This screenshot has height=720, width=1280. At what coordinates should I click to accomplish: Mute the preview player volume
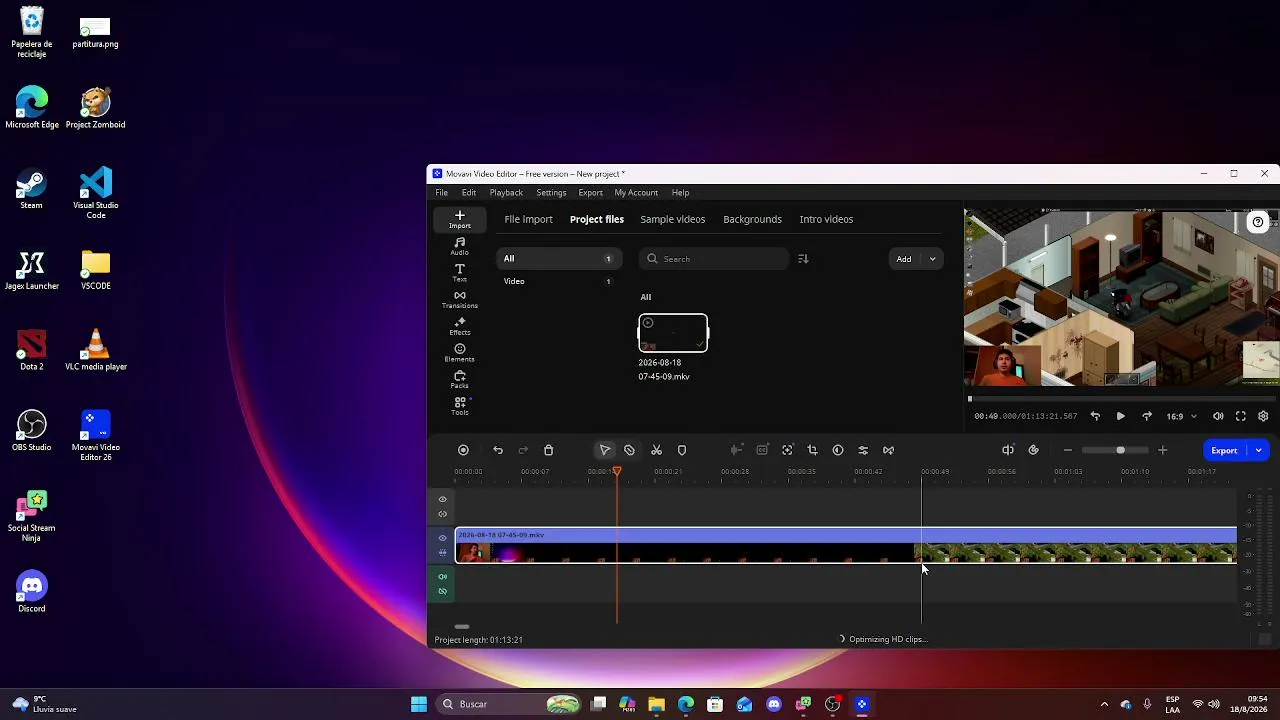pos(1218,416)
